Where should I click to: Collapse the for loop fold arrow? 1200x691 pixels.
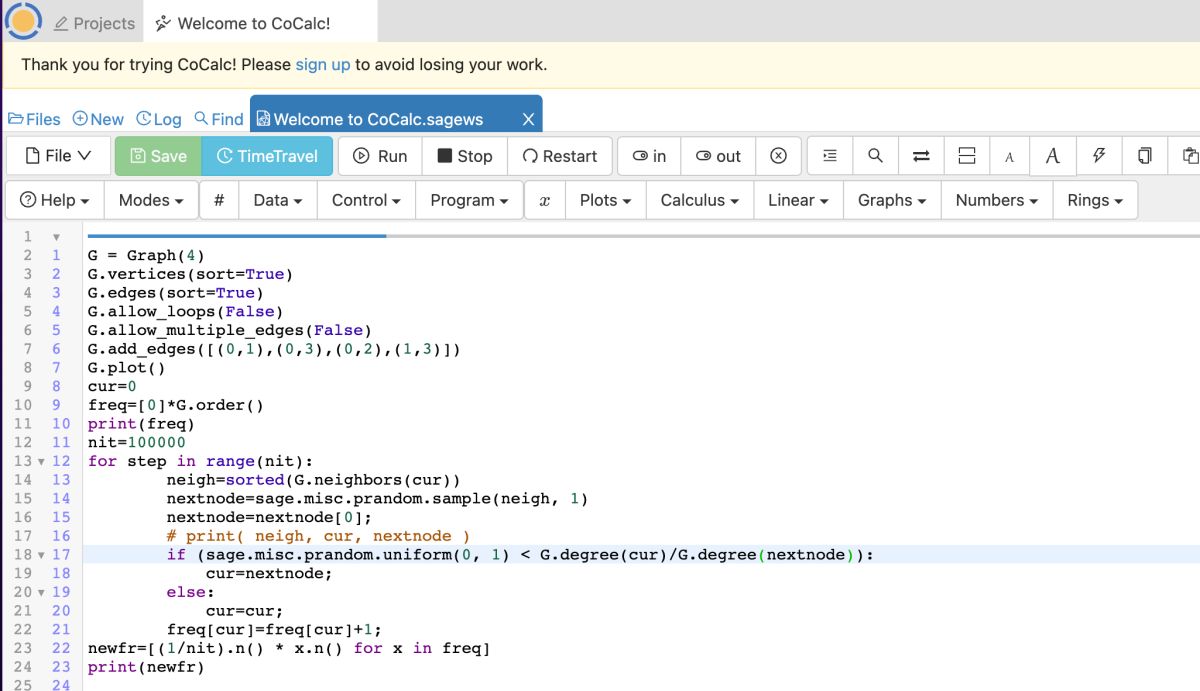click(41, 461)
